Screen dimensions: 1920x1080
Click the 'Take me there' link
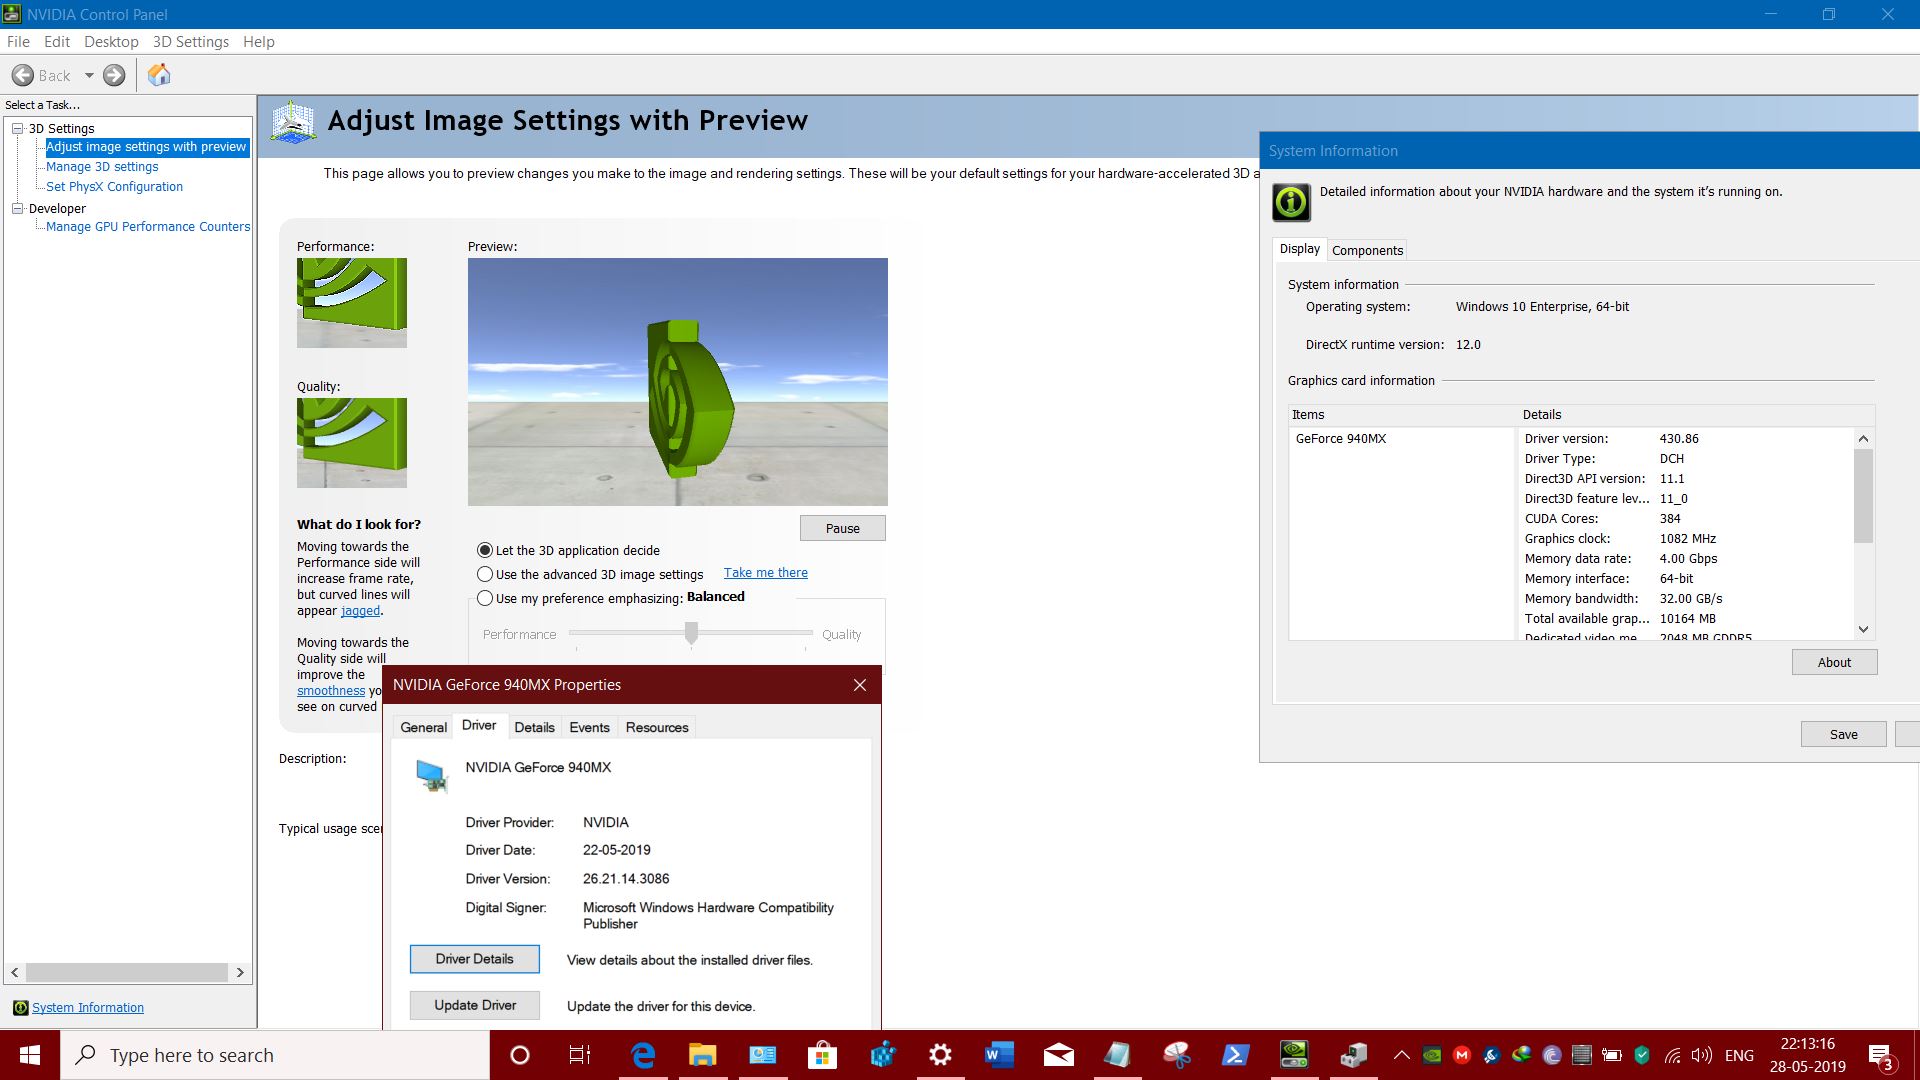pos(765,572)
